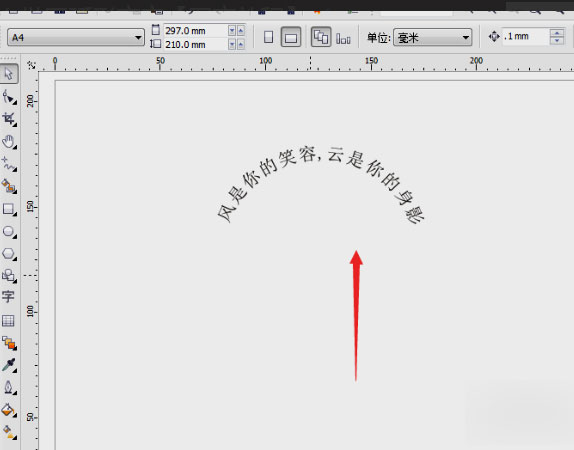
Task: Select the Smart fill tool
Action: coord(9,186)
